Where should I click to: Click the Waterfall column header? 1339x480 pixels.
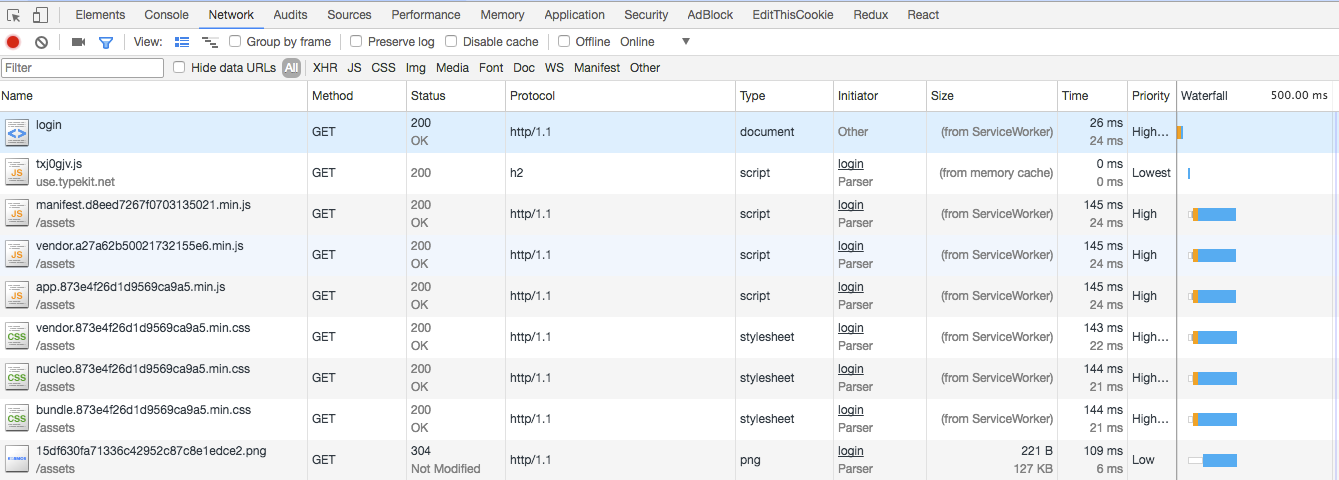pyautogui.click(x=1257, y=96)
